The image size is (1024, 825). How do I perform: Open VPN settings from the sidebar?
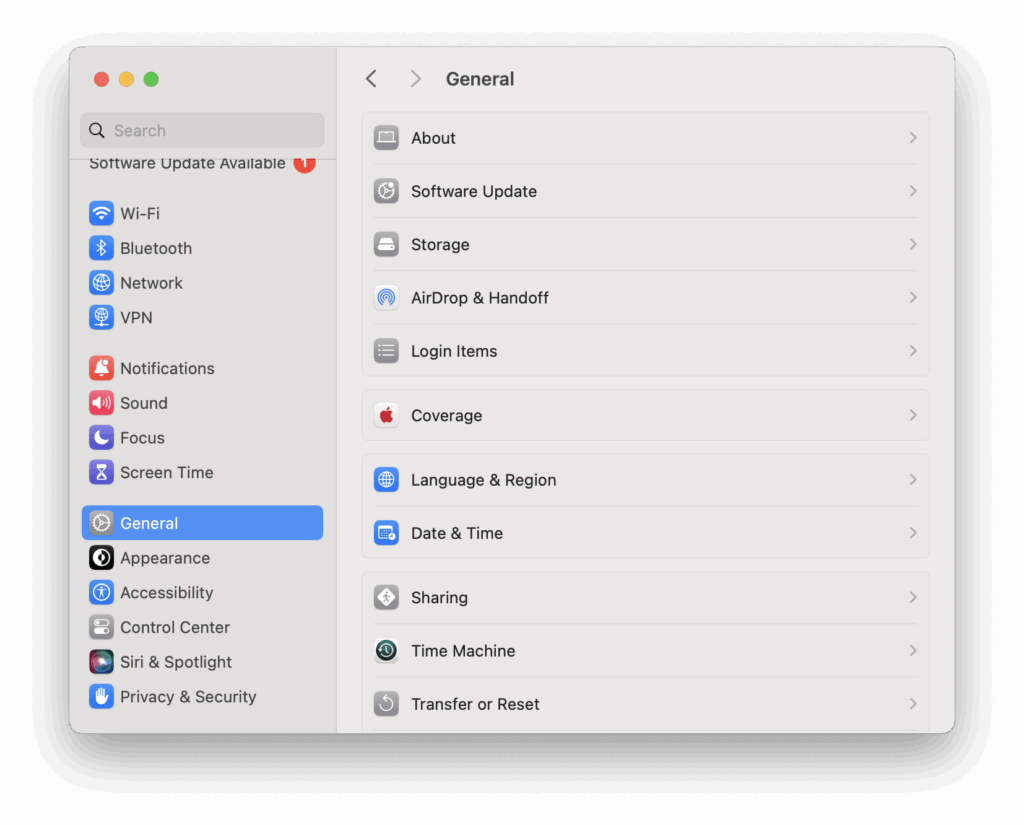point(101,317)
